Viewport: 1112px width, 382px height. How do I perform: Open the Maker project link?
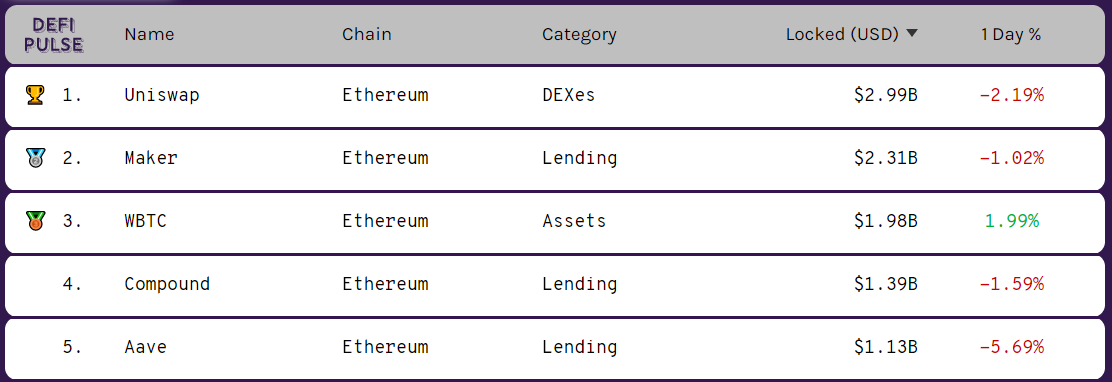click(150, 157)
